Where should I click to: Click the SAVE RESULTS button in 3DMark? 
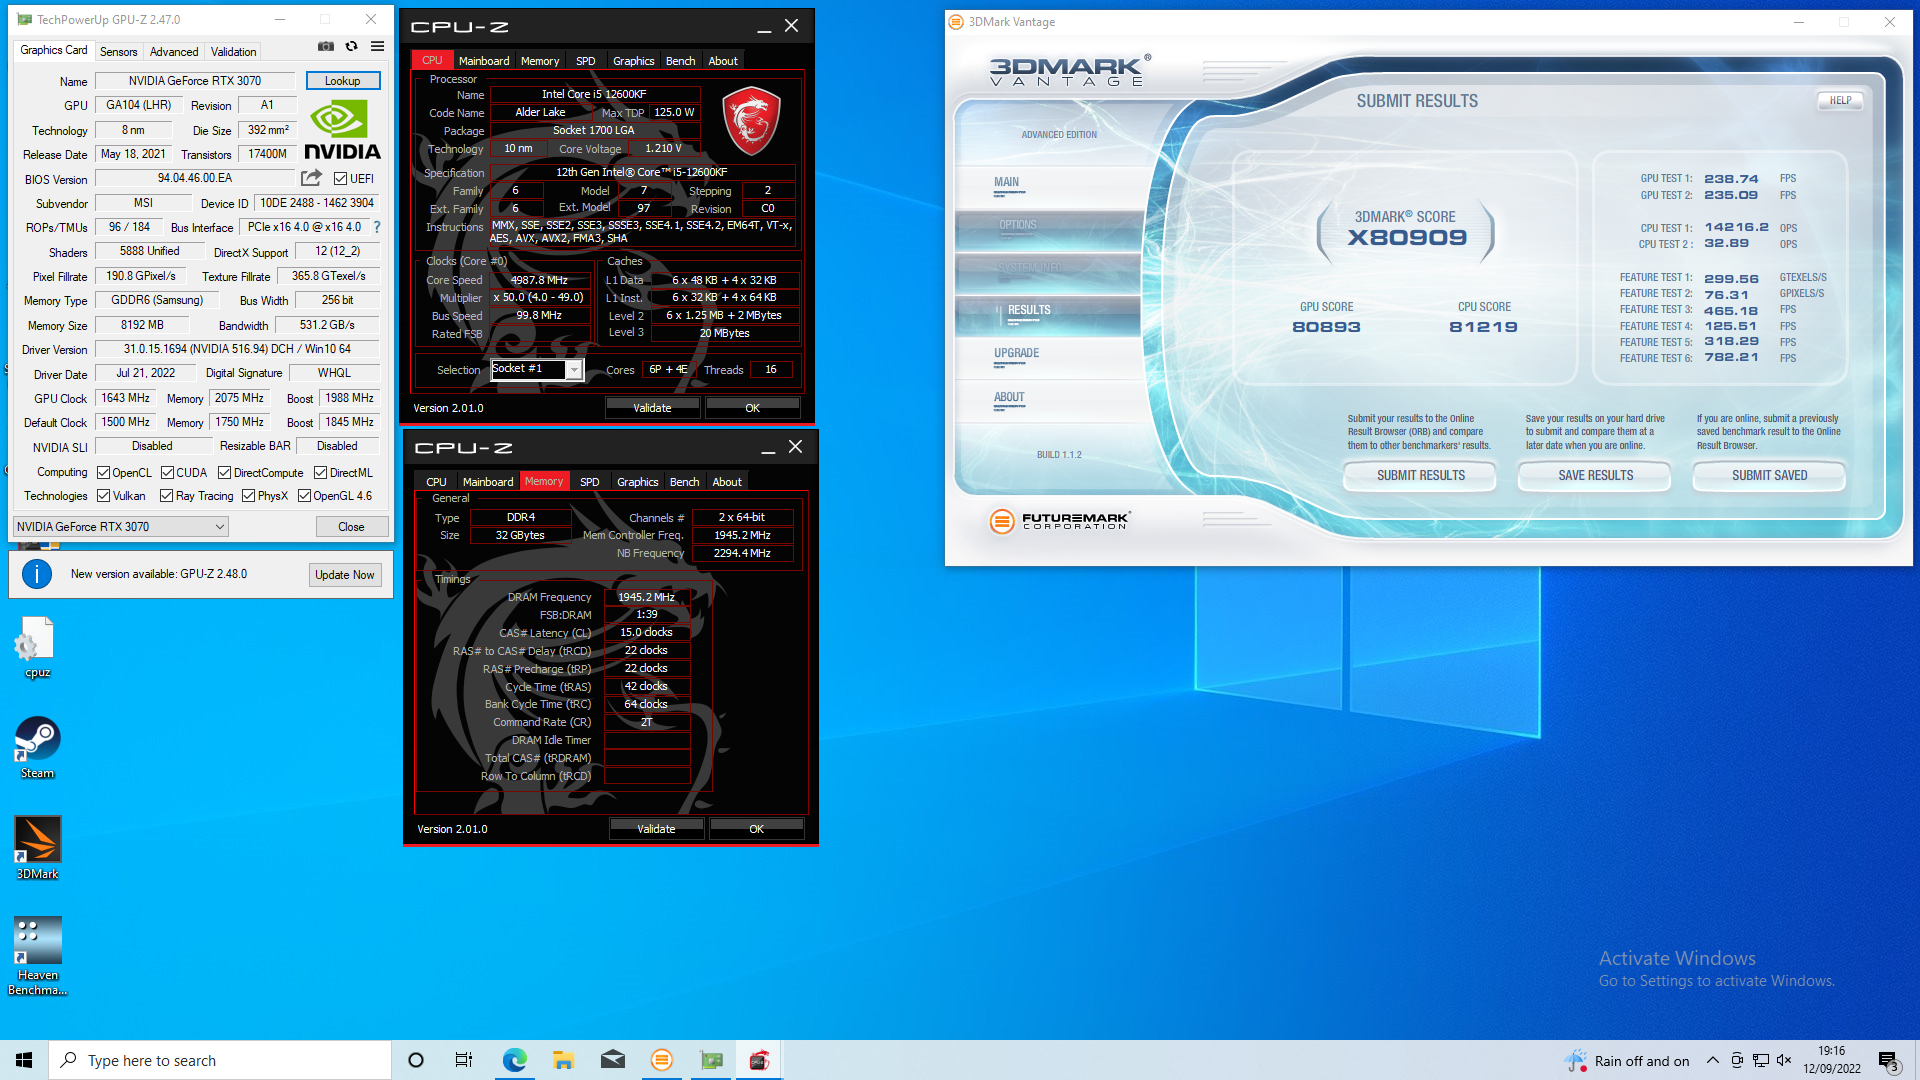1595,475
